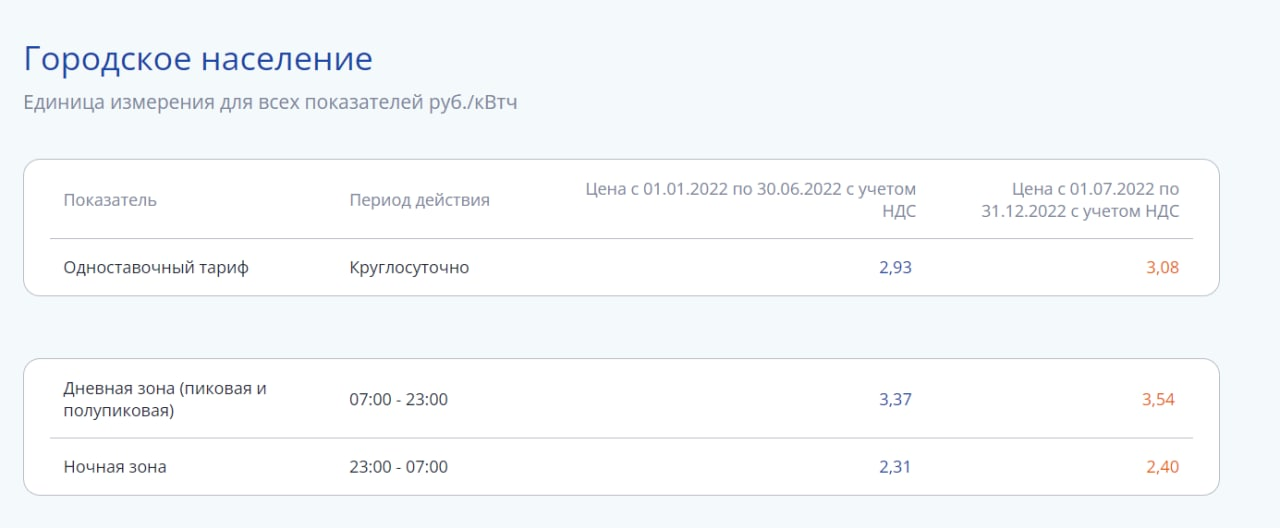Click the orange price value 2,40
This screenshot has width=1280, height=528.
pos(1162,467)
